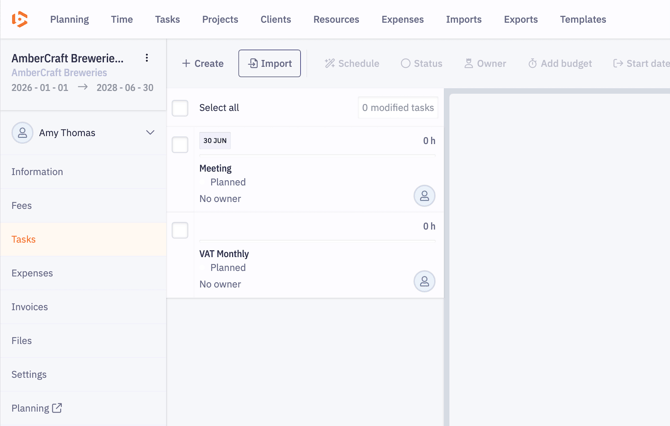Tick the Select all checkbox

point(180,108)
